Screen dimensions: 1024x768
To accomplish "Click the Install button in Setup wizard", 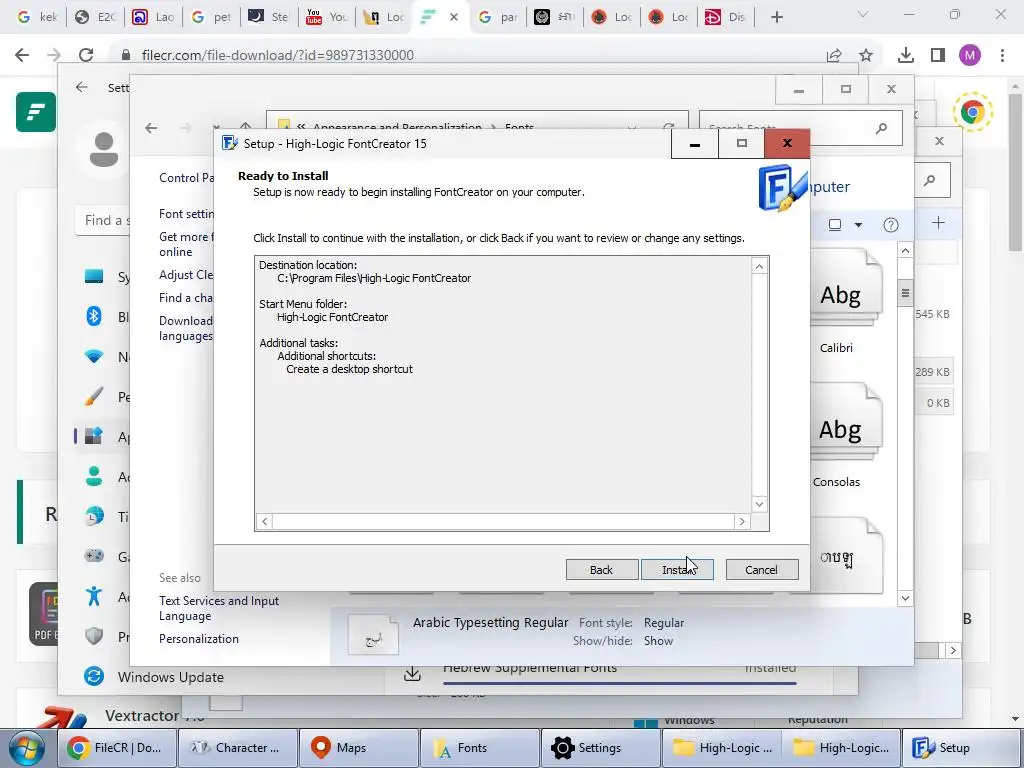I will (x=677, y=569).
